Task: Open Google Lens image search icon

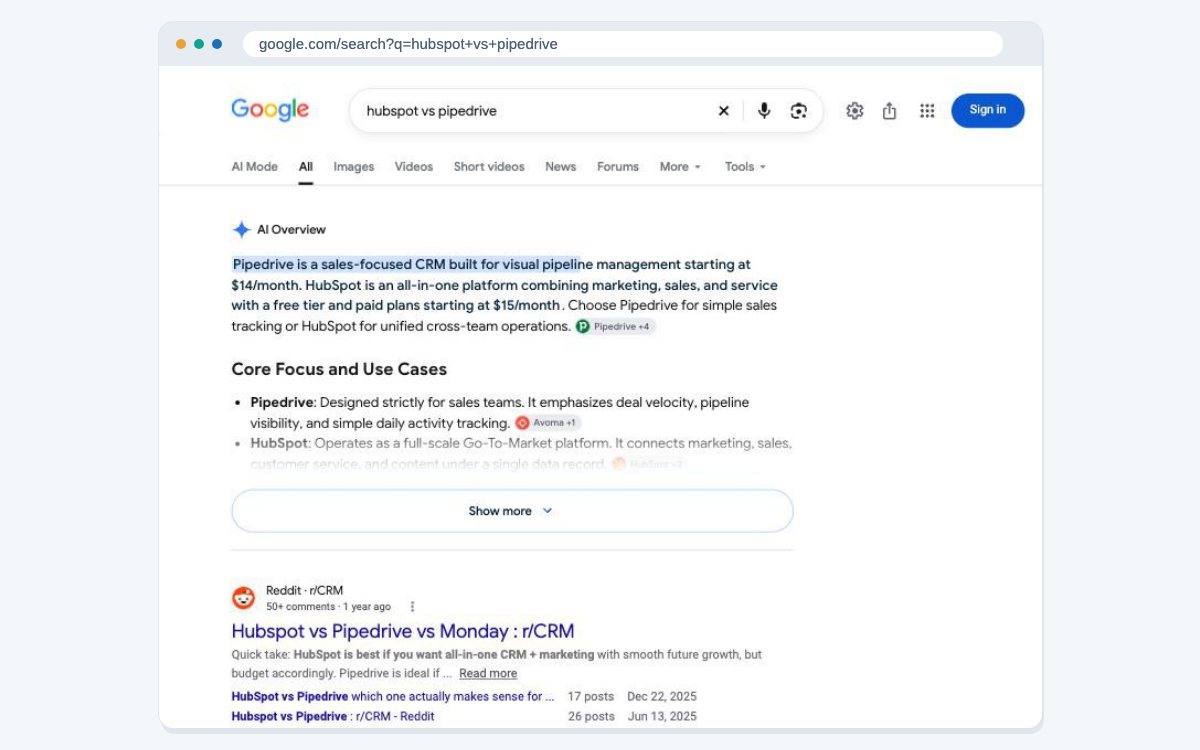Action: [798, 111]
